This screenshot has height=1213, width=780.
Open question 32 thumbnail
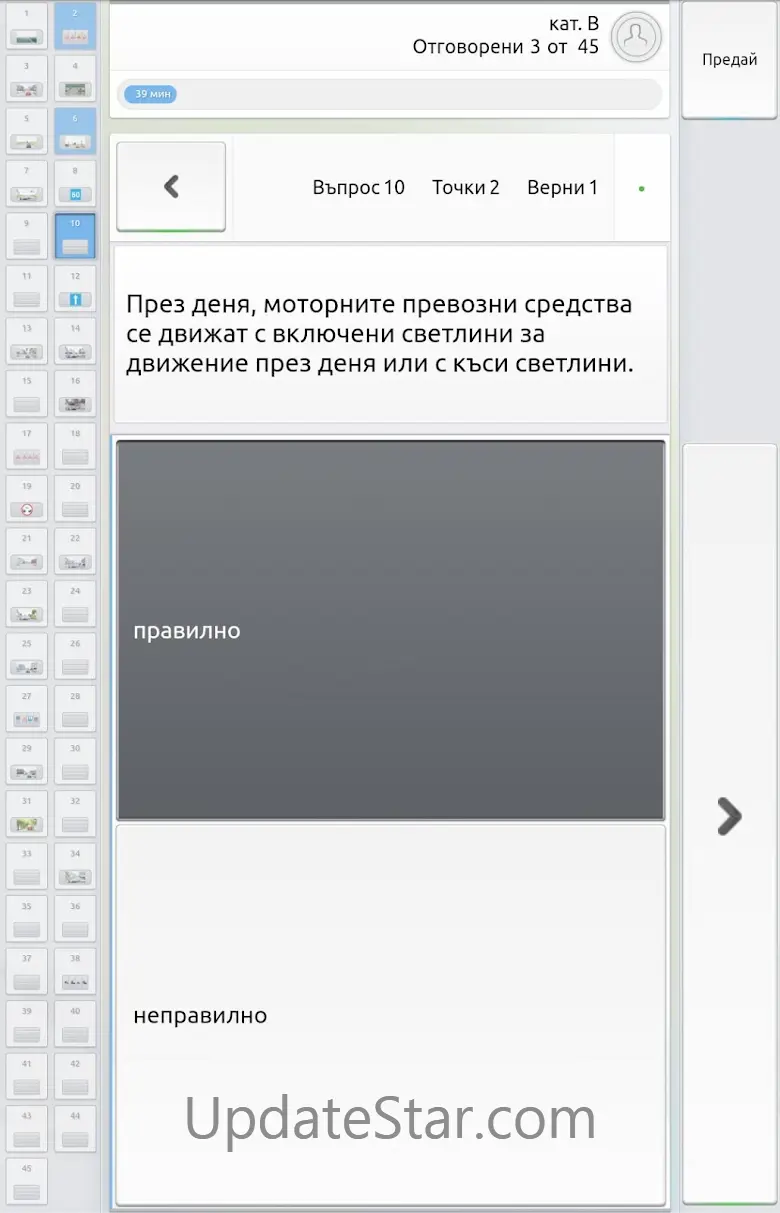pyautogui.click(x=75, y=813)
